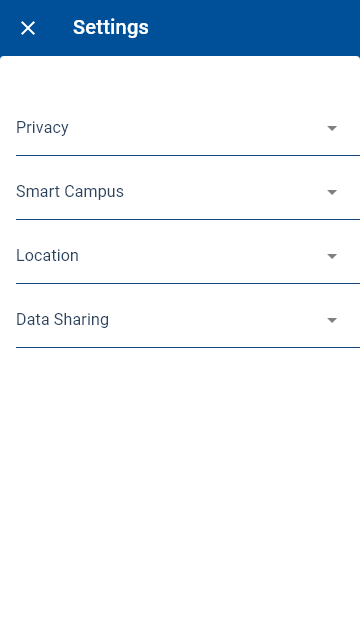Click the middle of the Privacy row
The height and width of the screenshot is (640, 360).
pyautogui.click(x=188, y=128)
